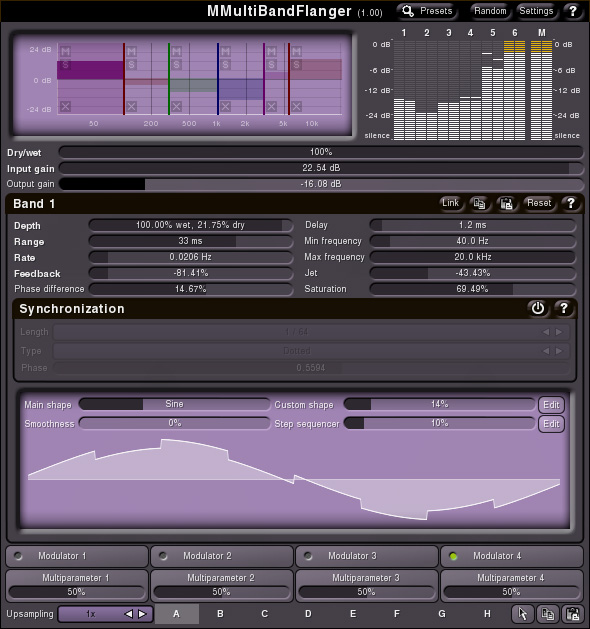The width and height of the screenshot is (590, 629).
Task: Select next Type value with right arrow
Action: coord(559,351)
